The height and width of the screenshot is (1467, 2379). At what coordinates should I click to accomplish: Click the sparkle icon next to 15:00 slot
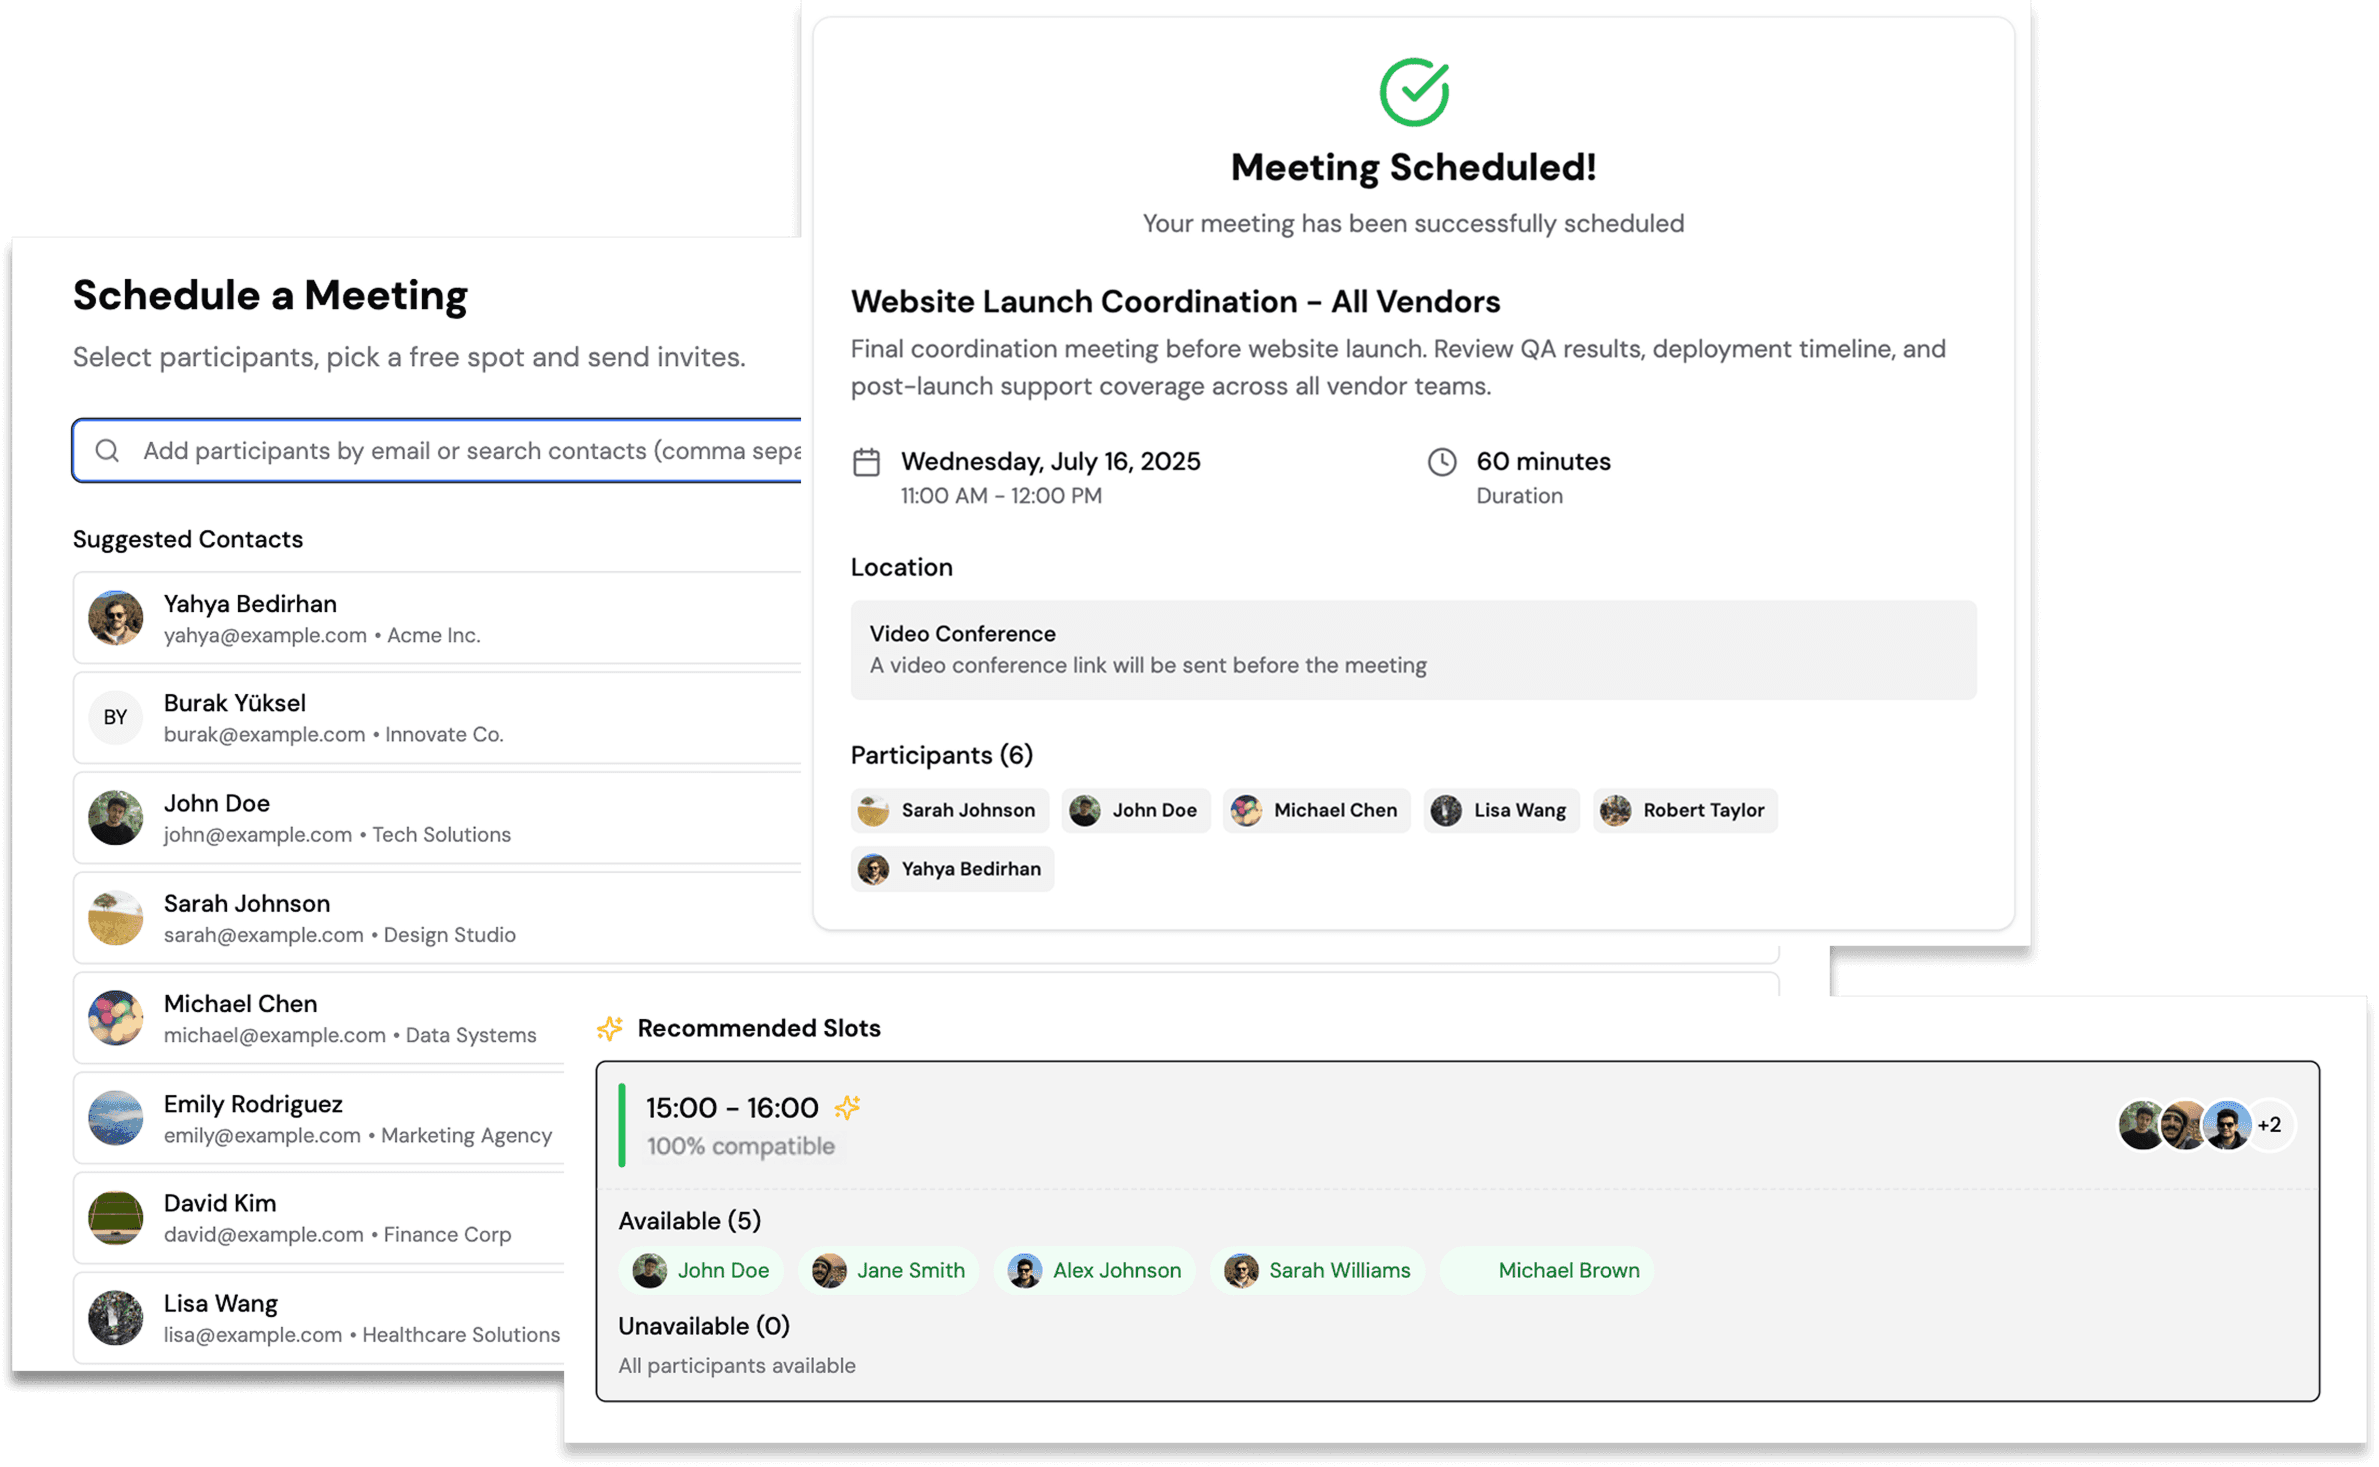click(849, 1107)
